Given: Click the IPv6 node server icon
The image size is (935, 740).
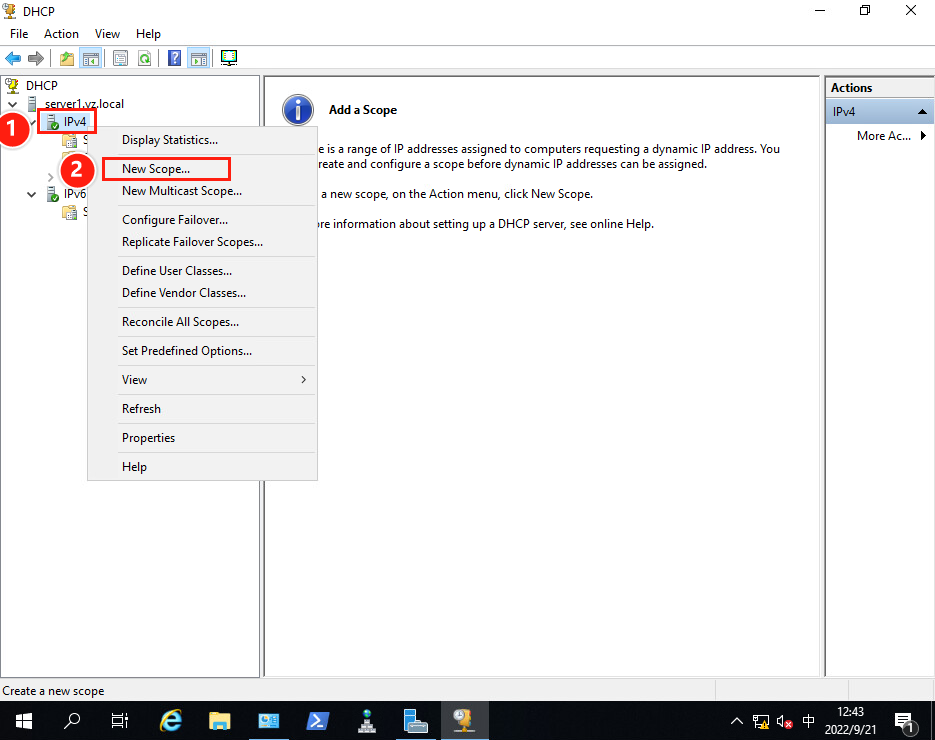Looking at the screenshot, I should [52, 194].
